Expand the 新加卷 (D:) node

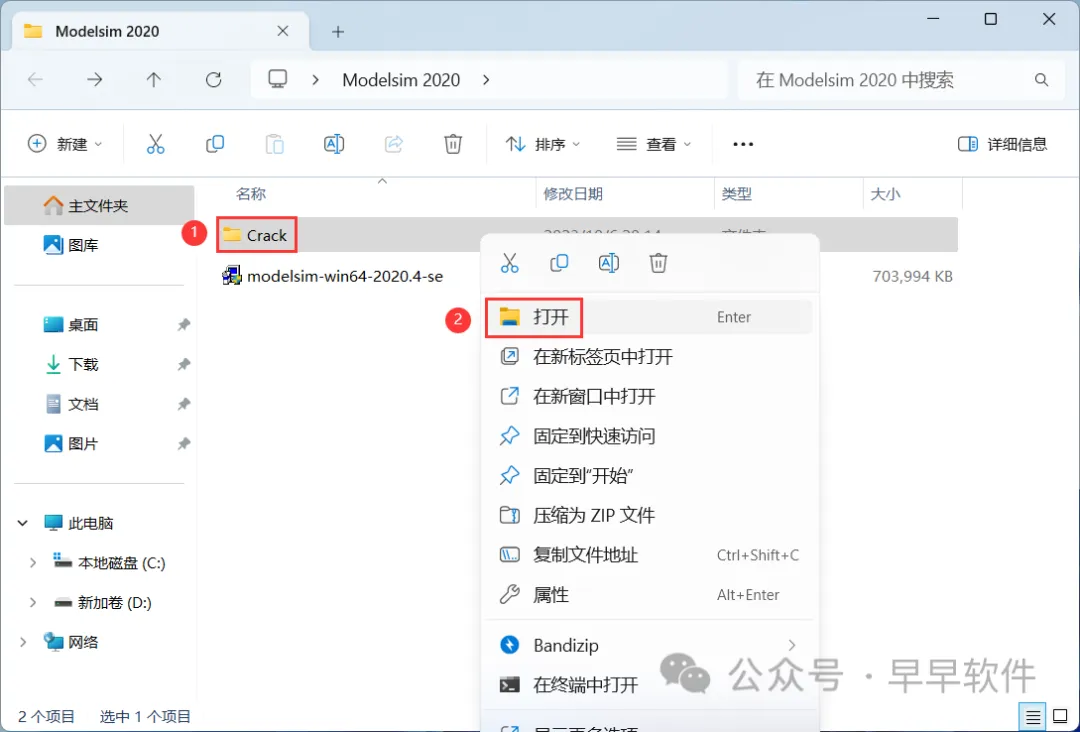(32, 603)
